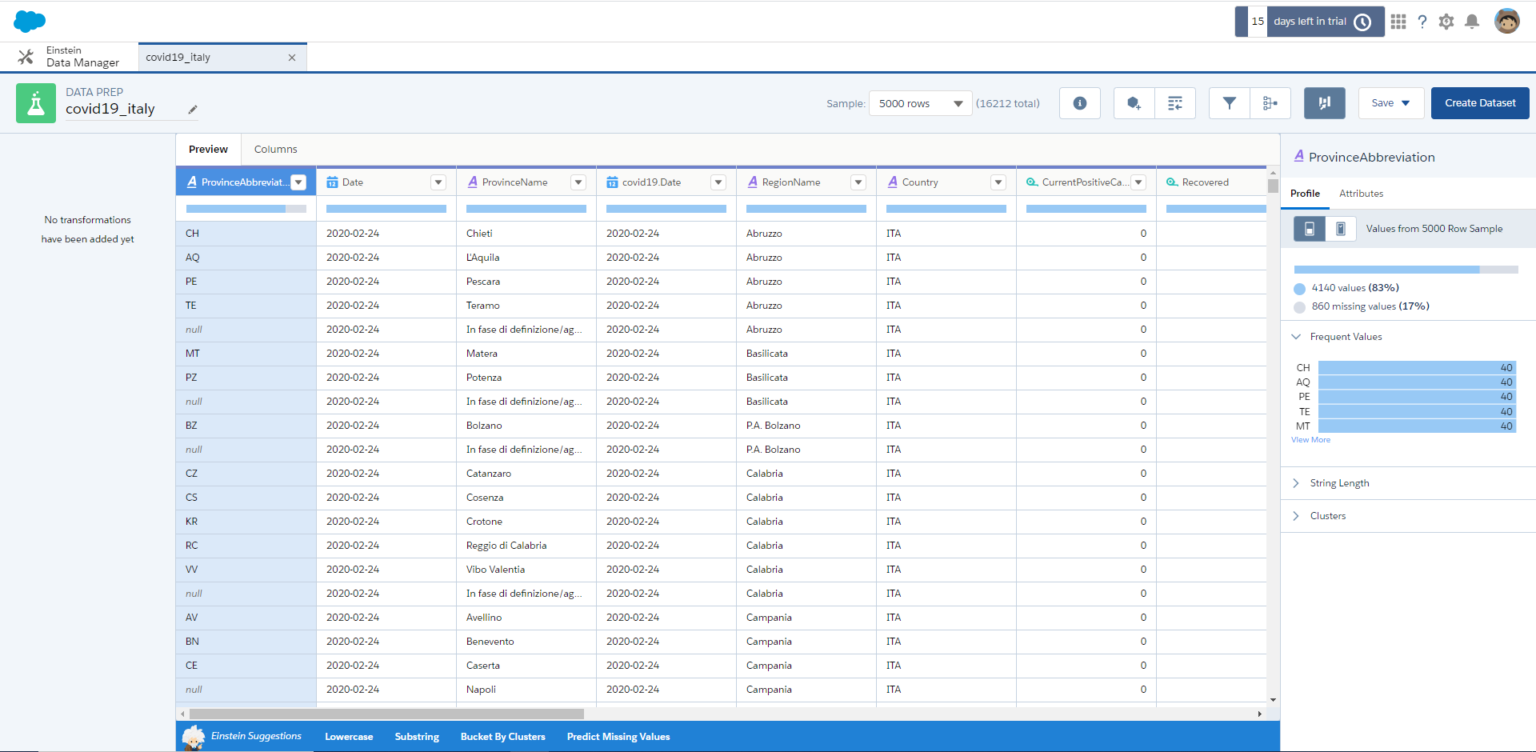Screen dimensions: 1536x752
Task: Click the green Data Prep flask icon
Action: pos(36,103)
